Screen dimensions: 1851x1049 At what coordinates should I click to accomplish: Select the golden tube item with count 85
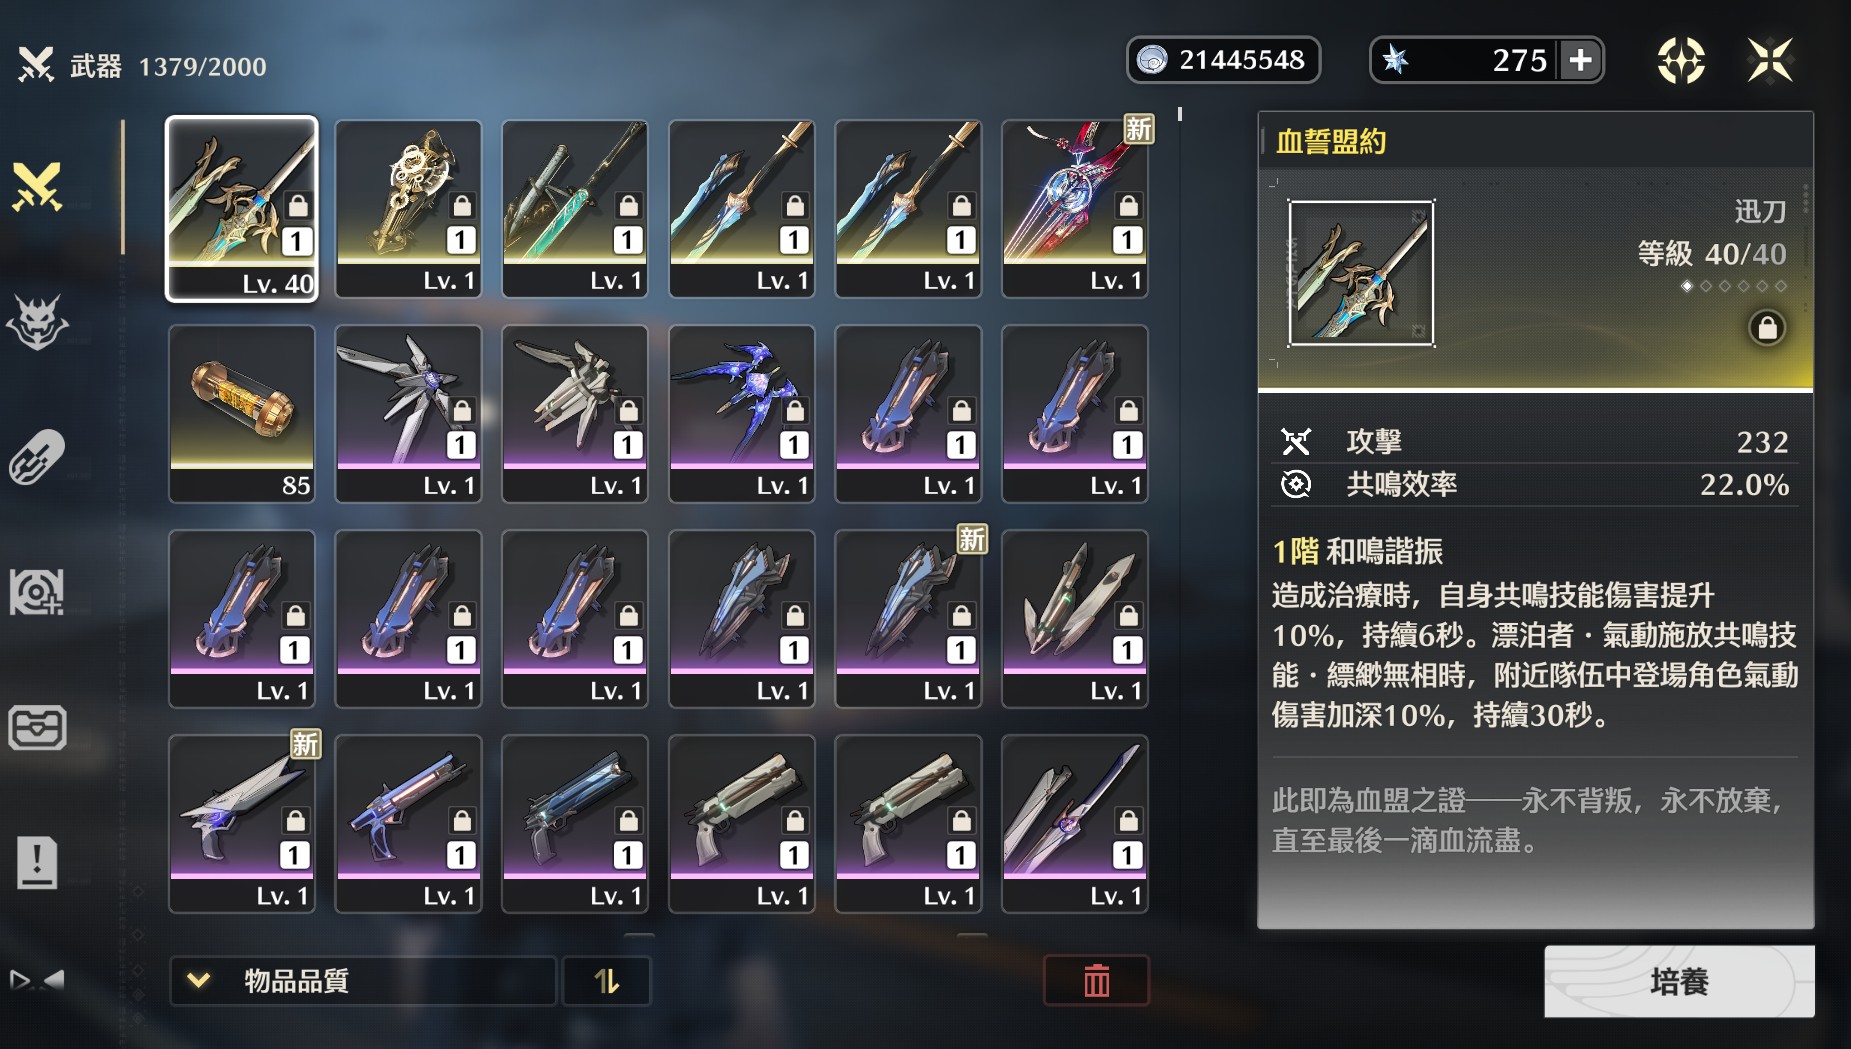click(x=242, y=413)
